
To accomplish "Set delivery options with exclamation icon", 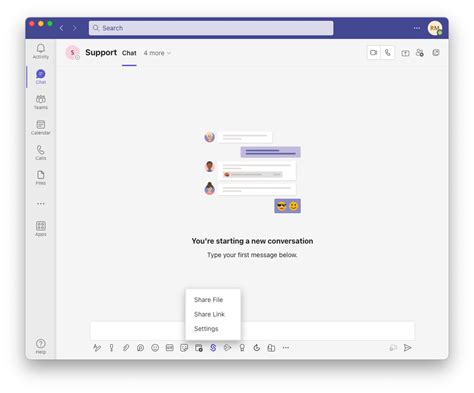I will (x=111, y=348).
